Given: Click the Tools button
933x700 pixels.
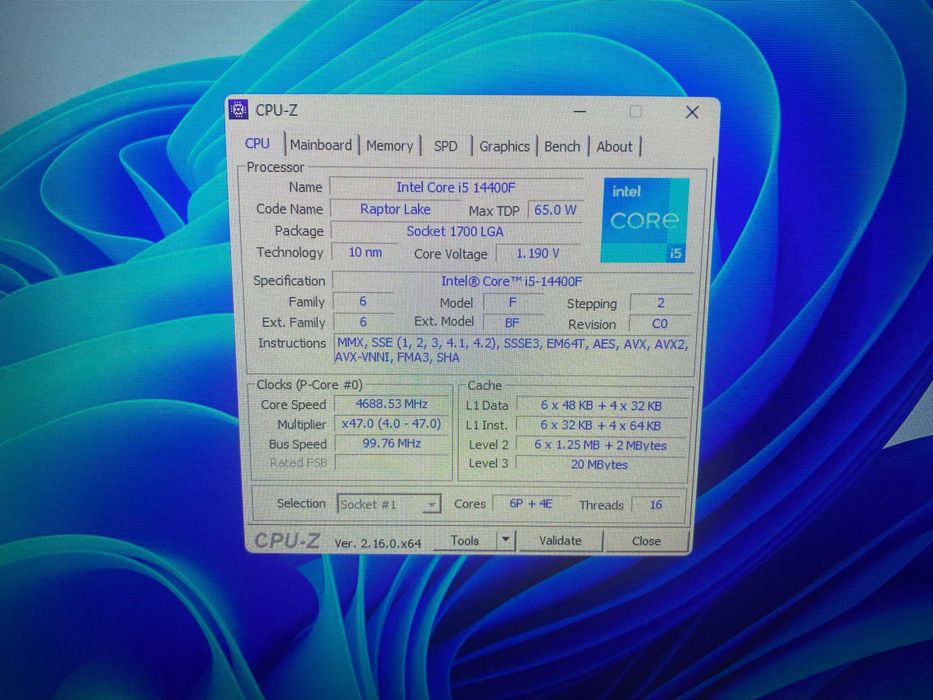Looking at the screenshot, I should pos(464,540).
